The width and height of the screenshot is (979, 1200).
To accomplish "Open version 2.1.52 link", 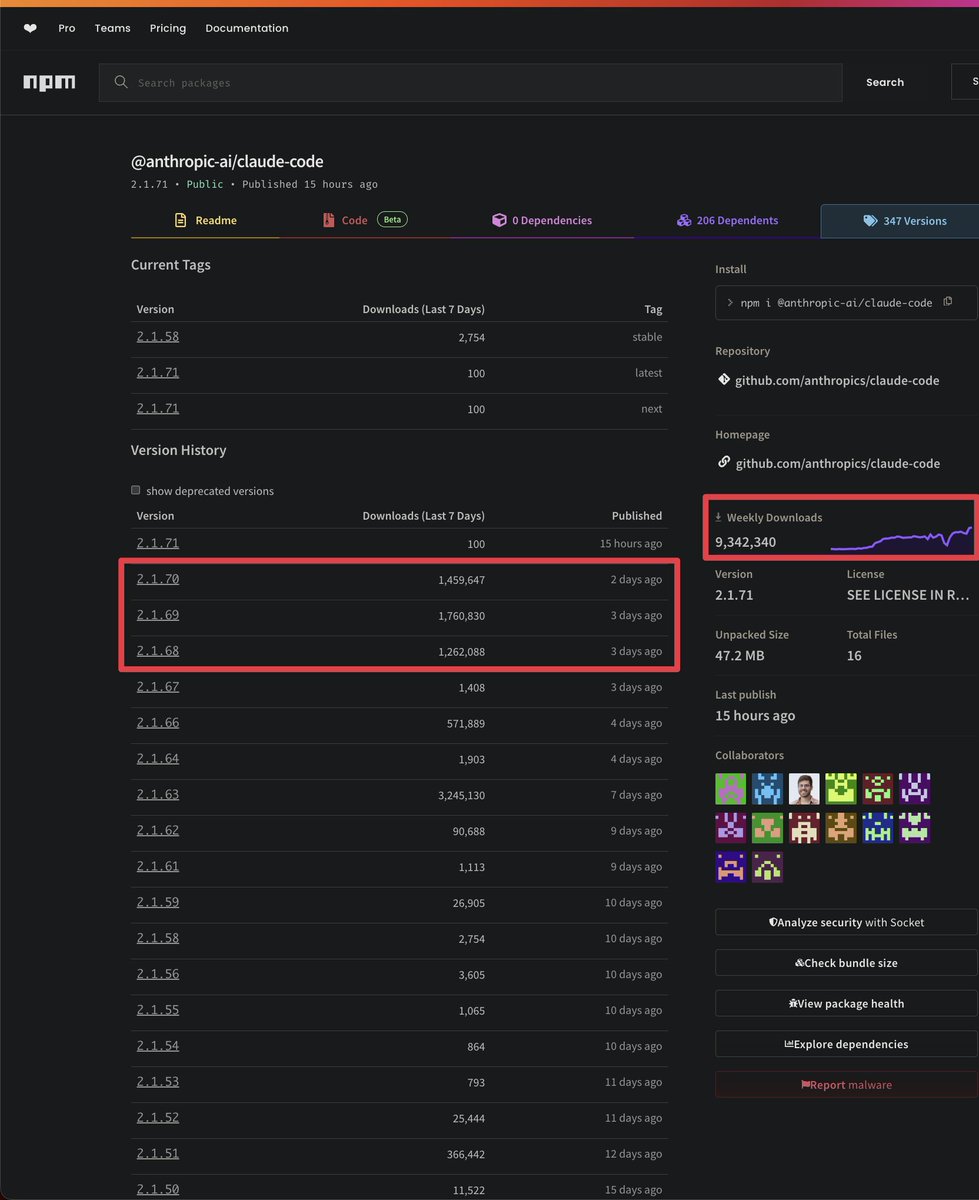I will pyautogui.click(x=158, y=1118).
